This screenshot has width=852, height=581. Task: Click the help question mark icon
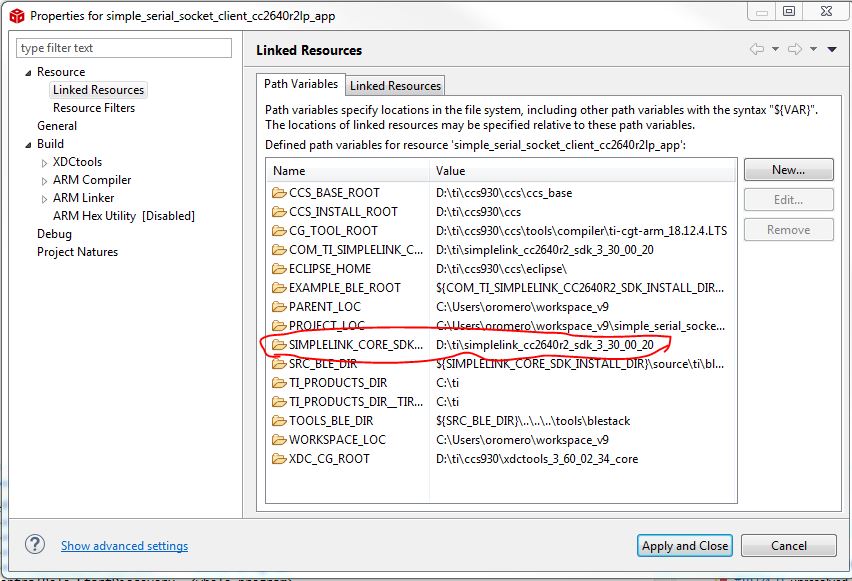pos(35,544)
